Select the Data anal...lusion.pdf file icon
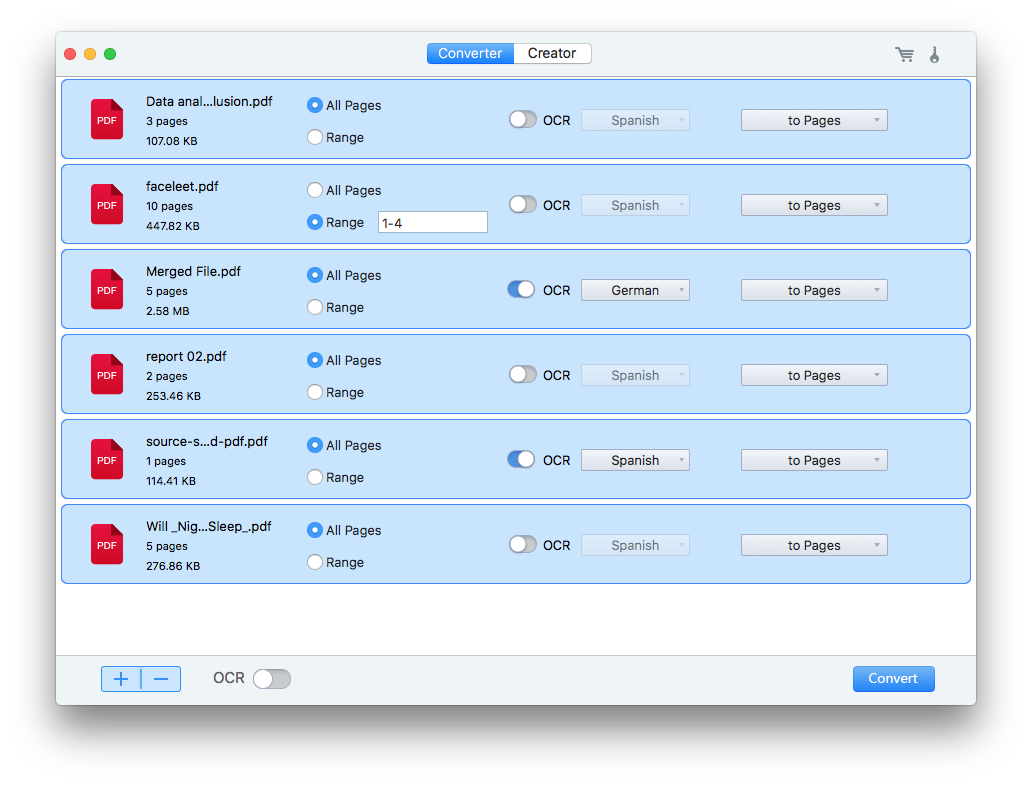 click(x=106, y=119)
